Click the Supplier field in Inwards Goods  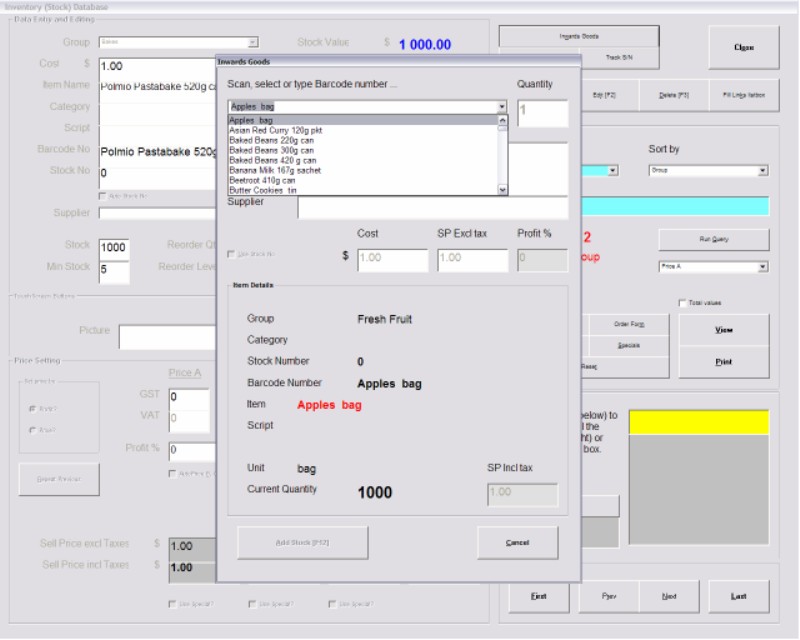click(432, 208)
